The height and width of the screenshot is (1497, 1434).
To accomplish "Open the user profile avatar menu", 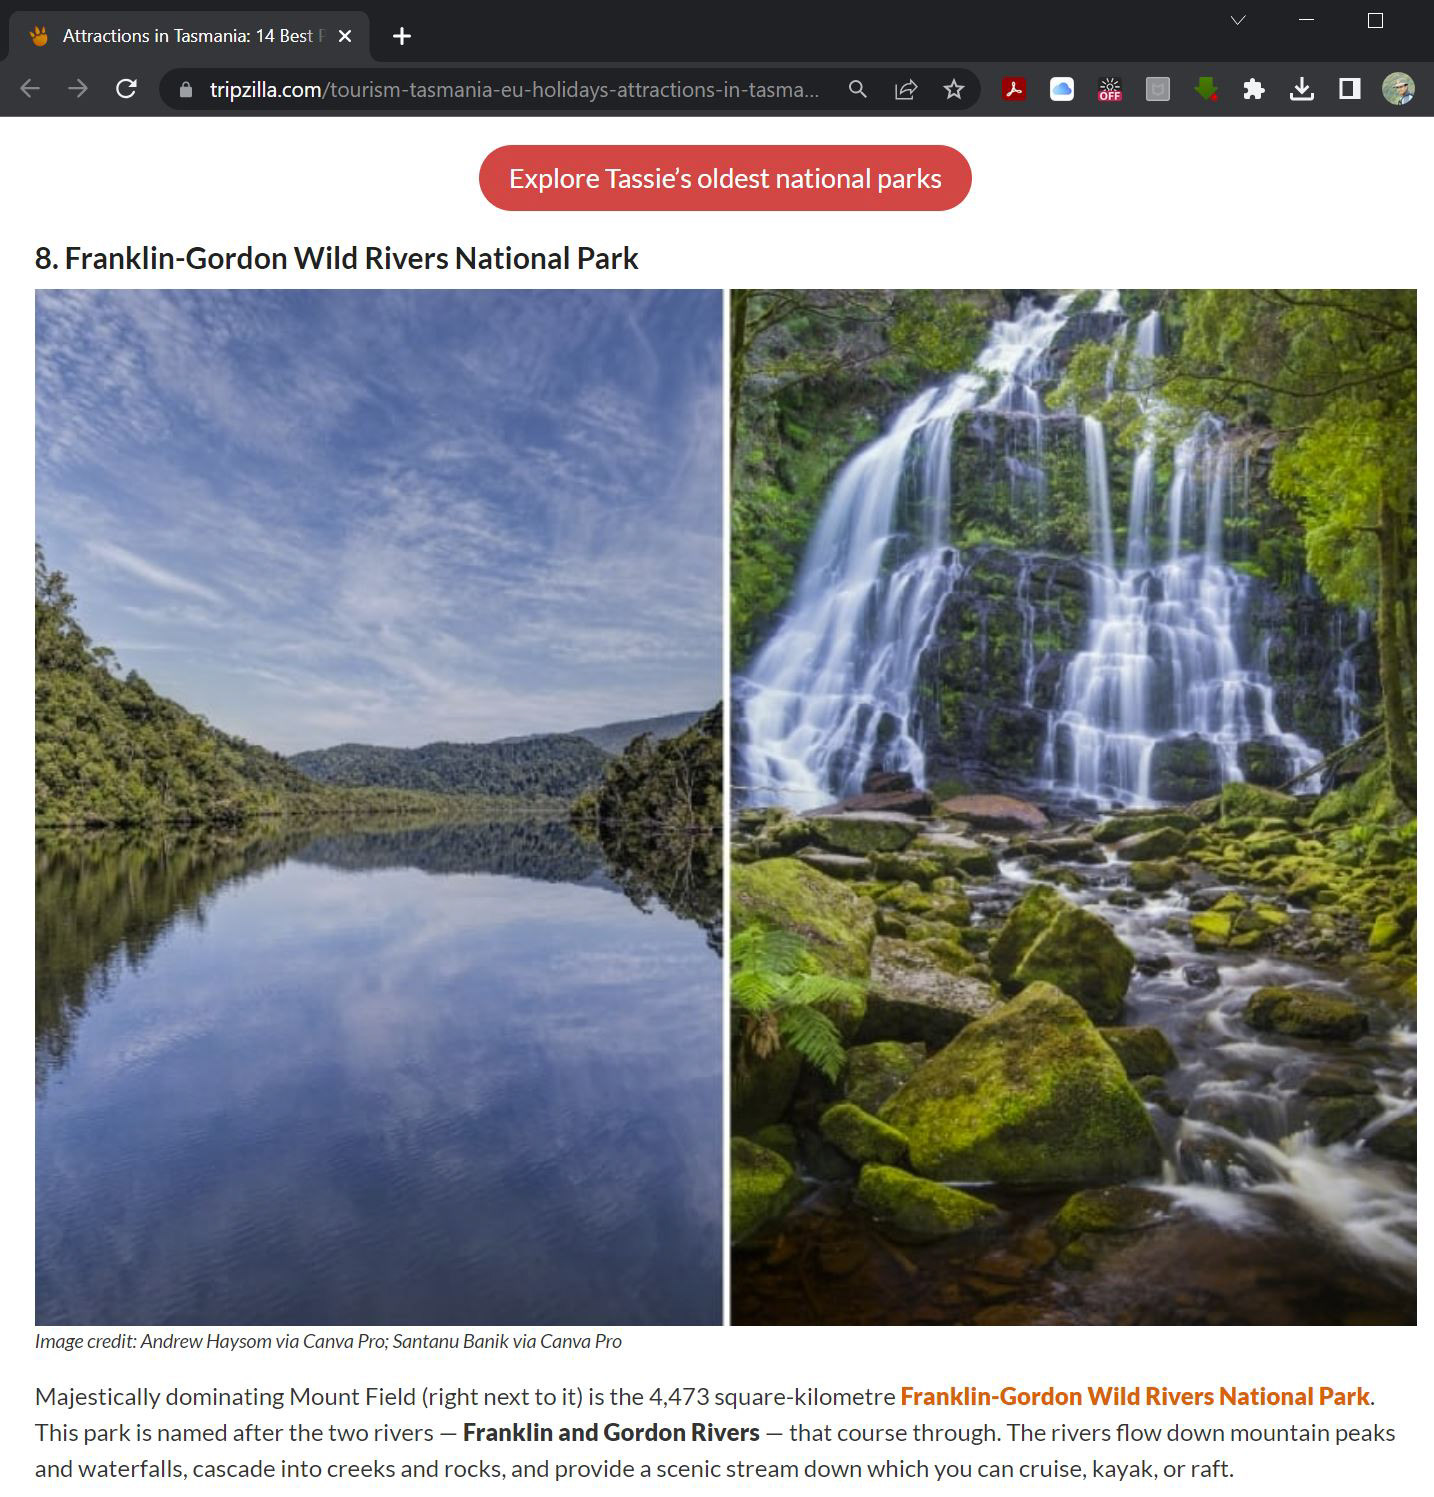I will (1398, 89).
